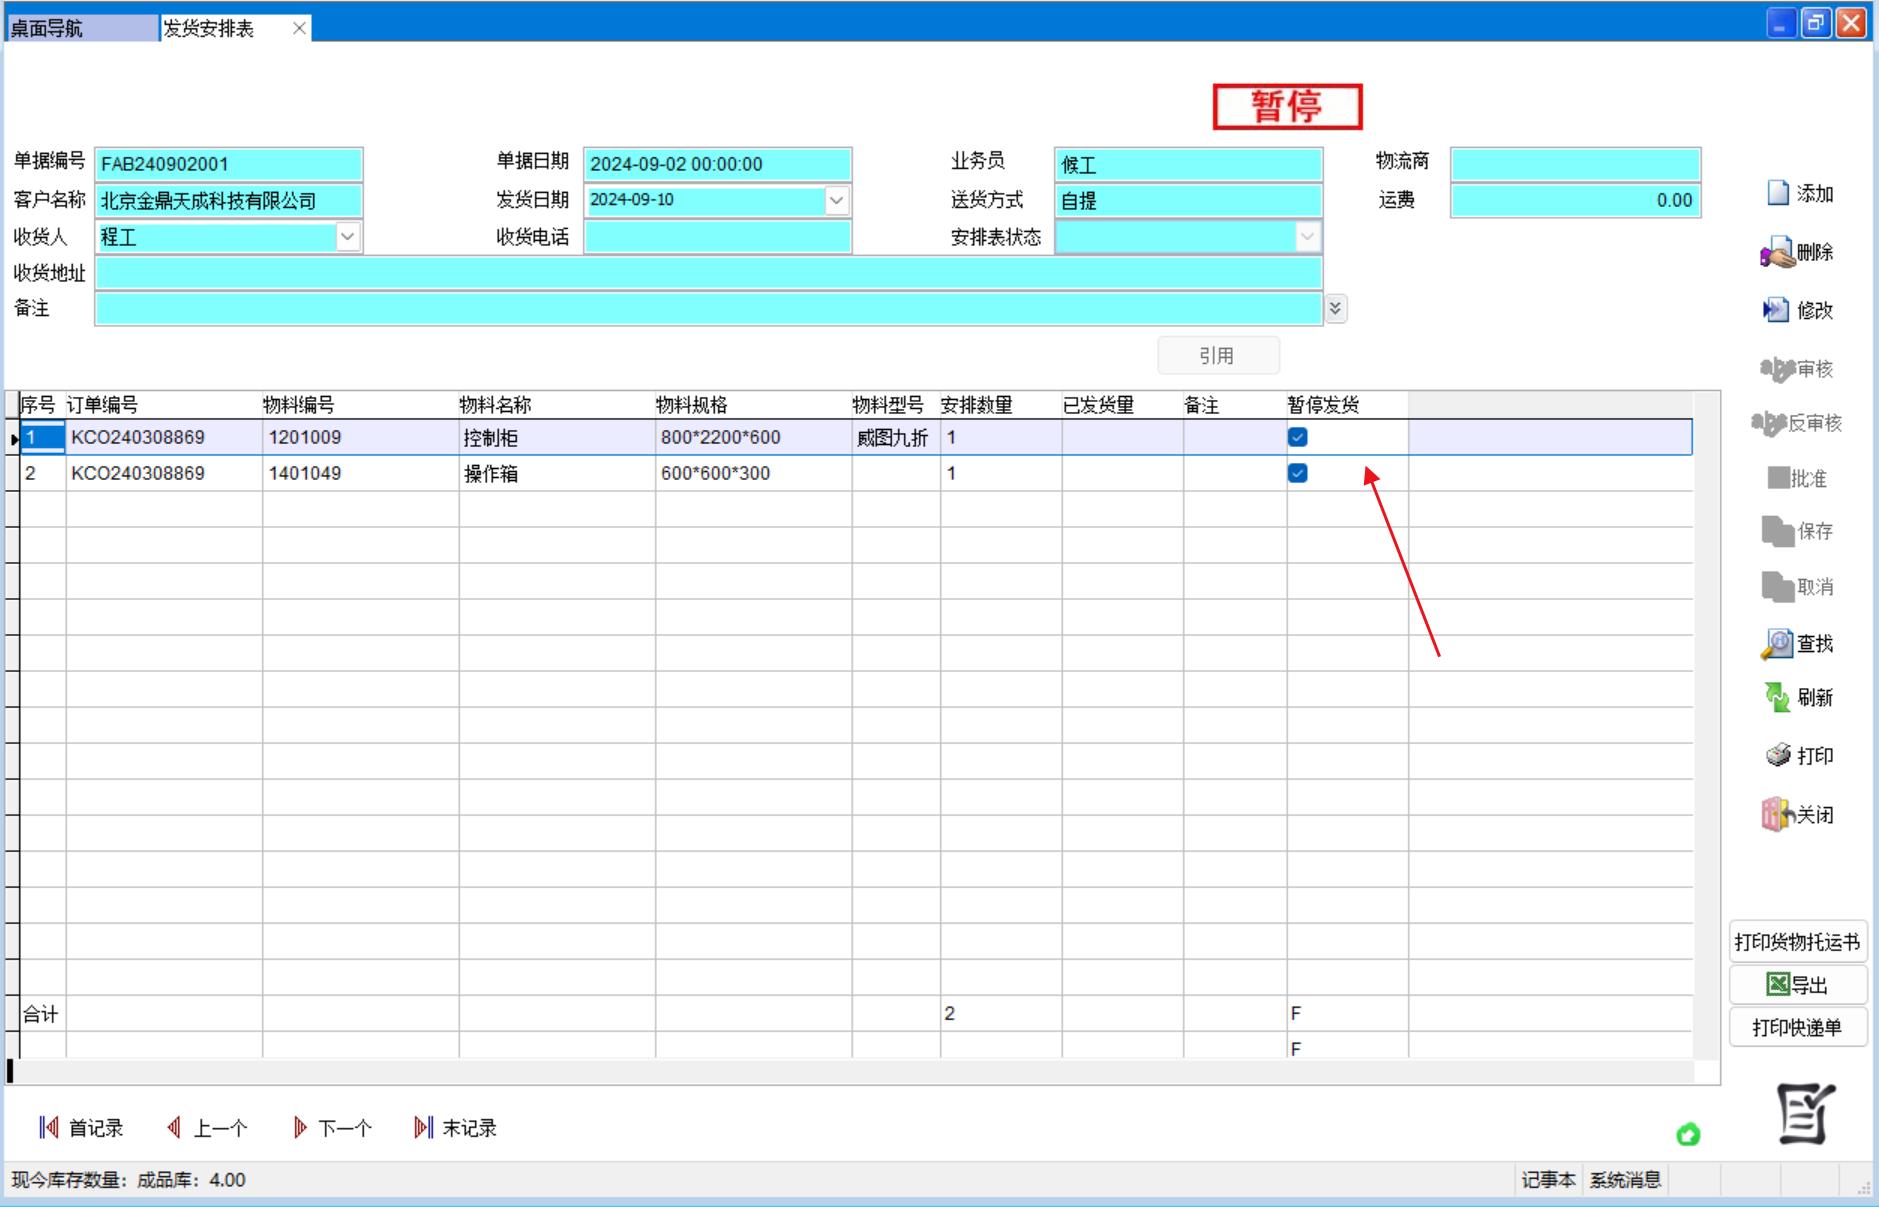Viewport: 1879px width, 1207px height.
Task: Click the 删除 (Delete) icon
Action: (1777, 253)
